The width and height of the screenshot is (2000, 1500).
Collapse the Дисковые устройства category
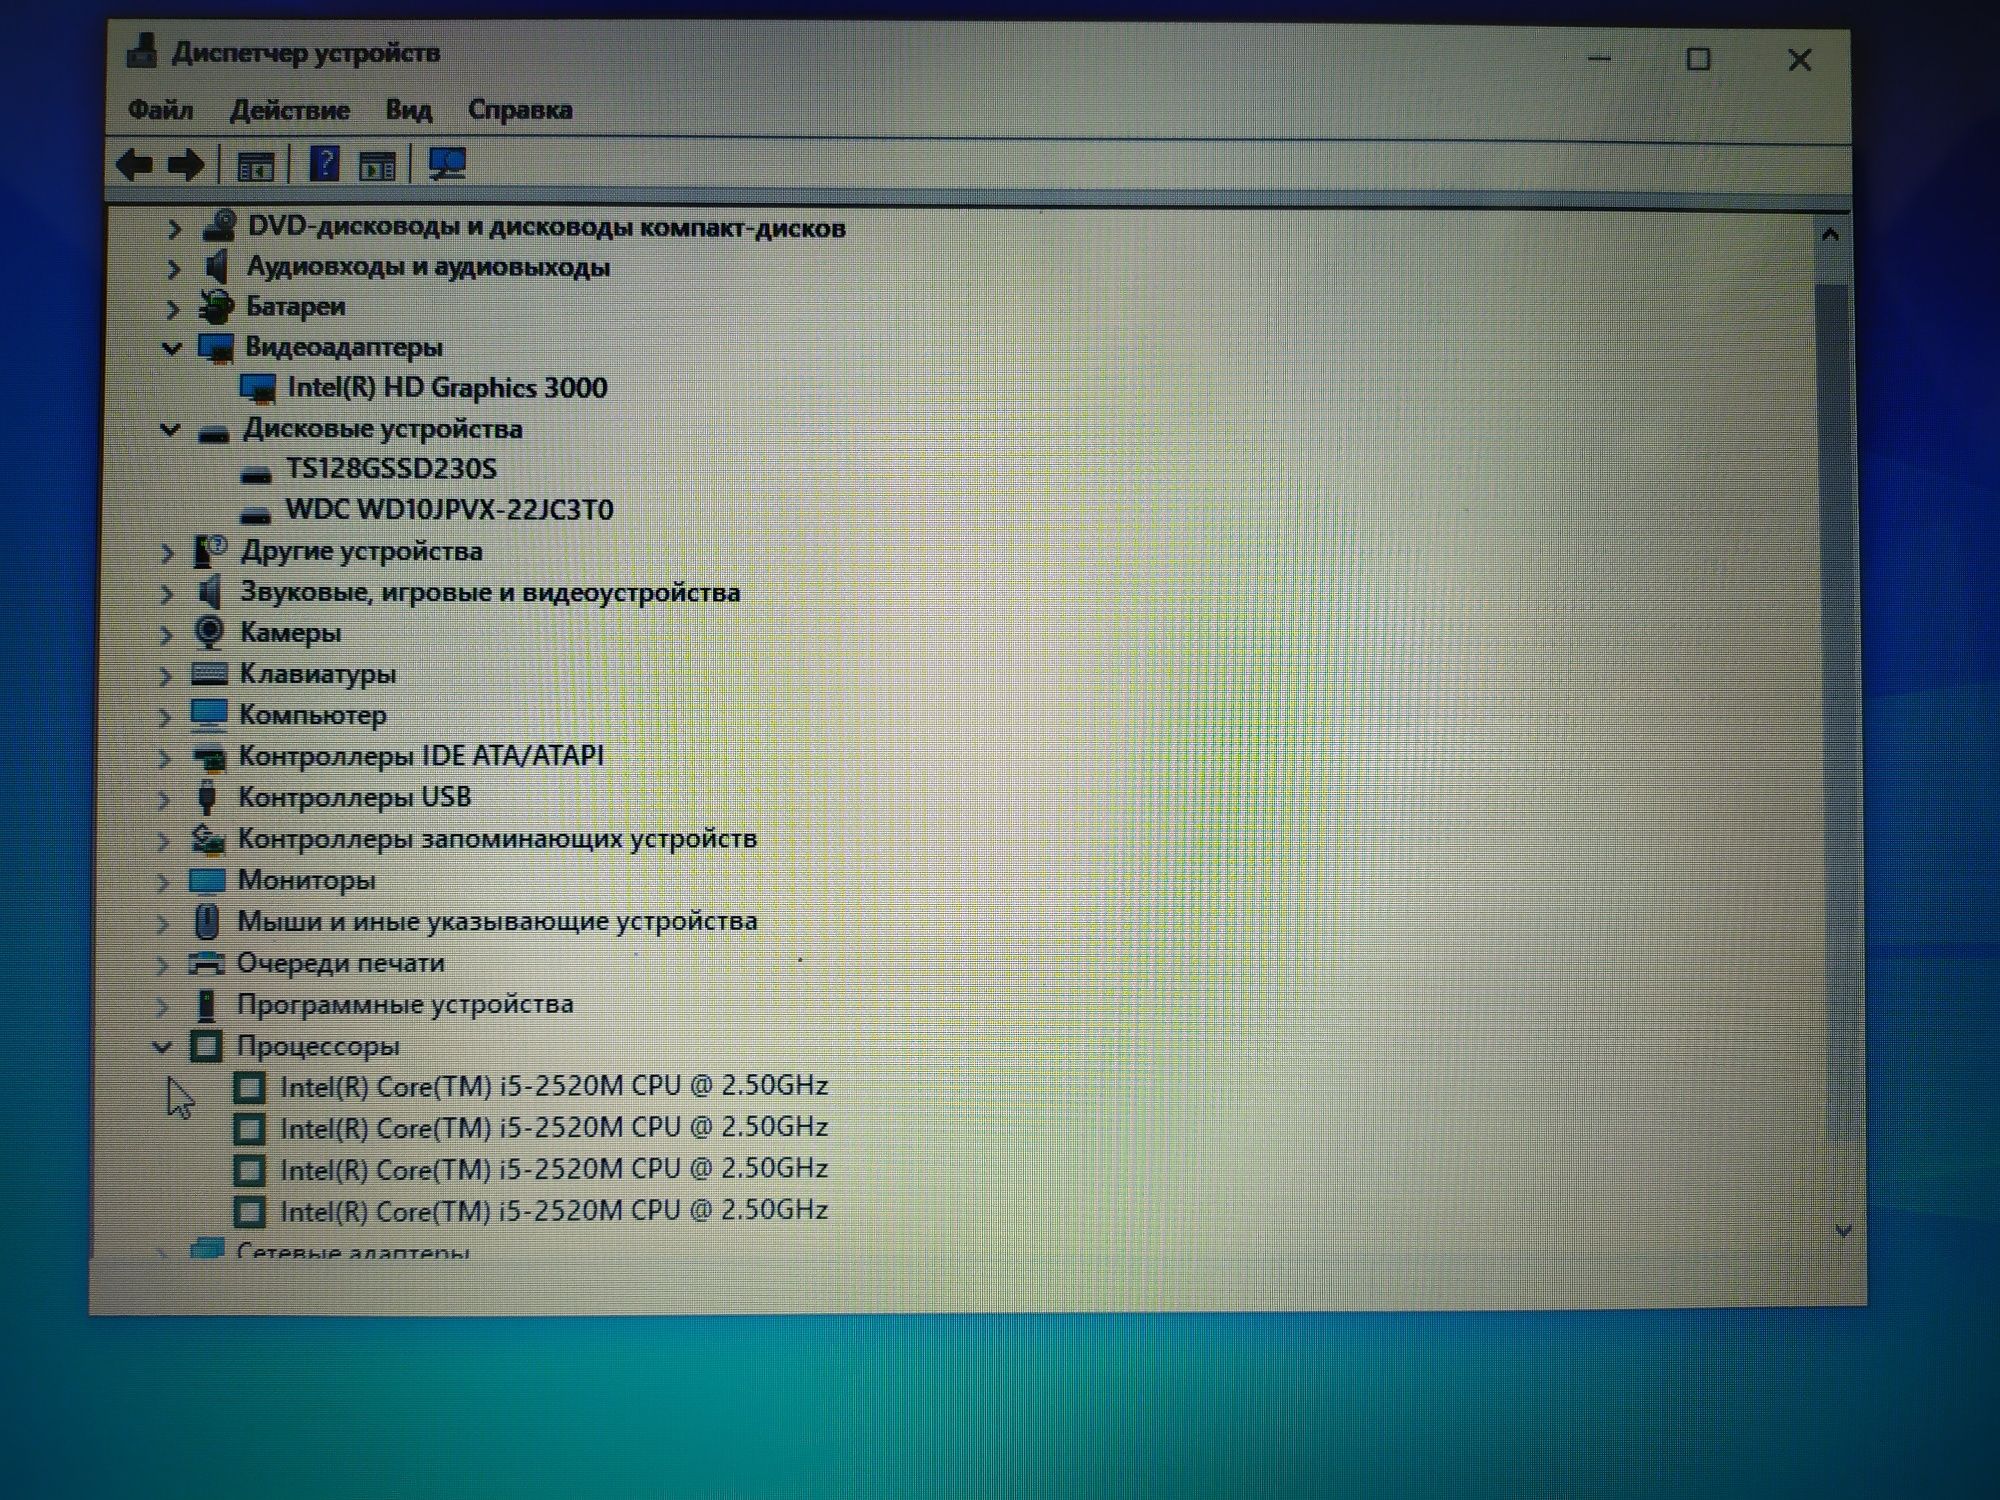click(x=170, y=430)
